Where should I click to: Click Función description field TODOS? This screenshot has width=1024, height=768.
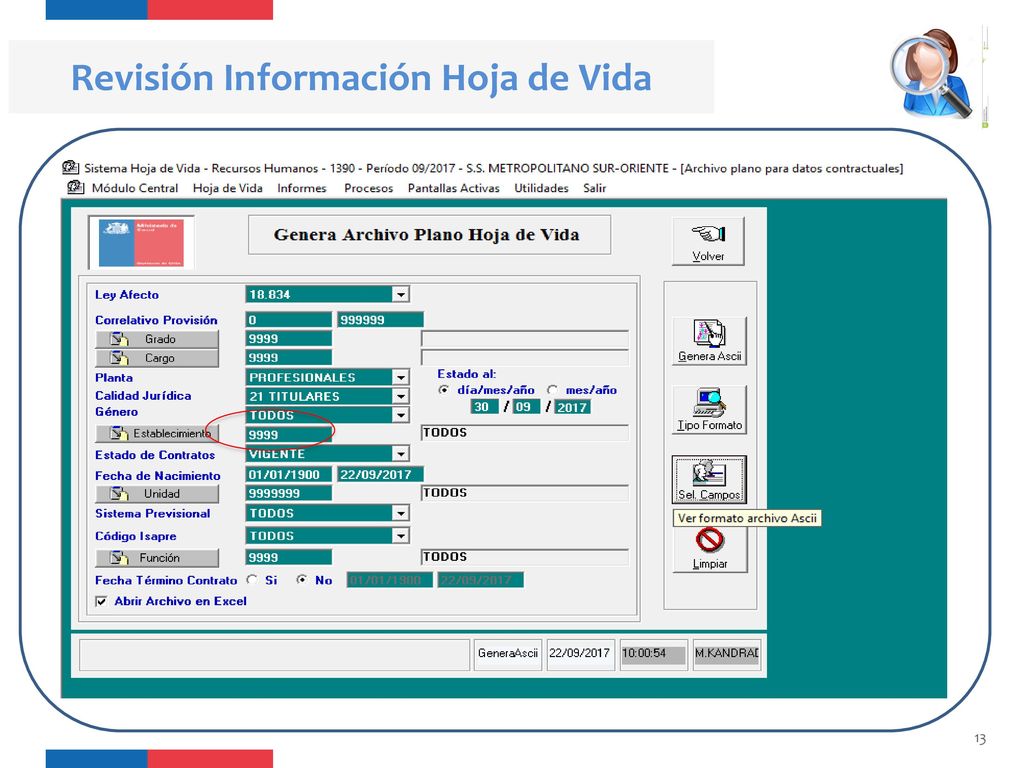(525, 557)
